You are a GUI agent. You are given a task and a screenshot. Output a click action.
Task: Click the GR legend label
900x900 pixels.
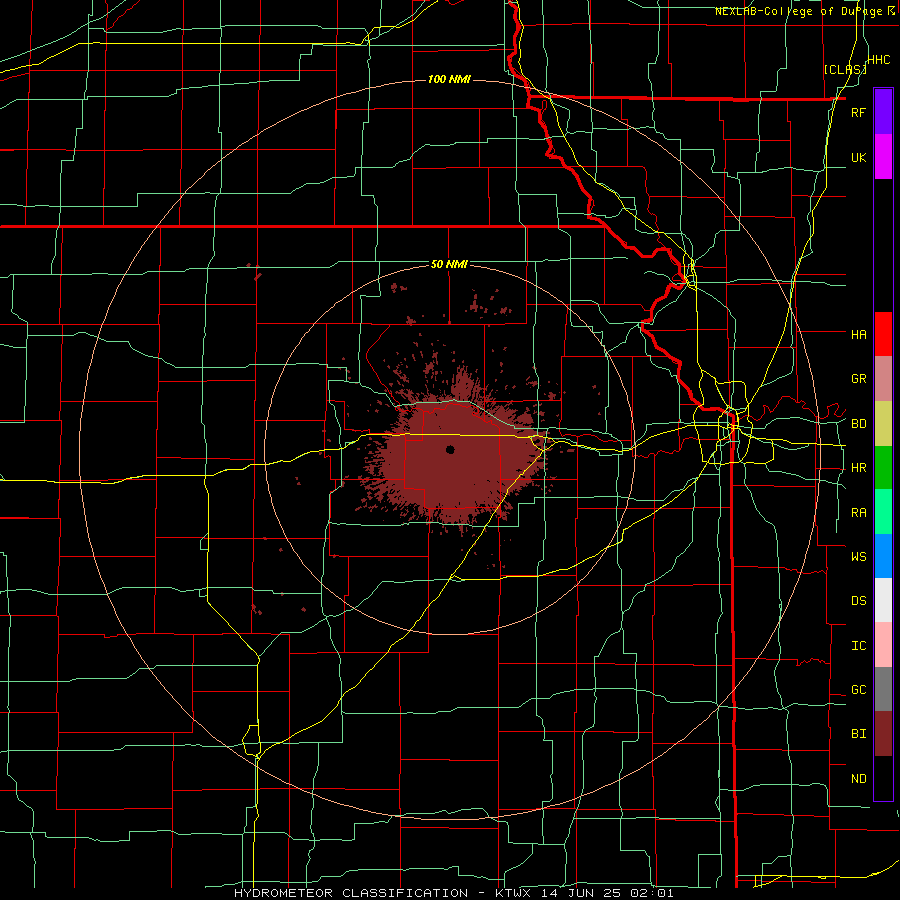tap(858, 379)
